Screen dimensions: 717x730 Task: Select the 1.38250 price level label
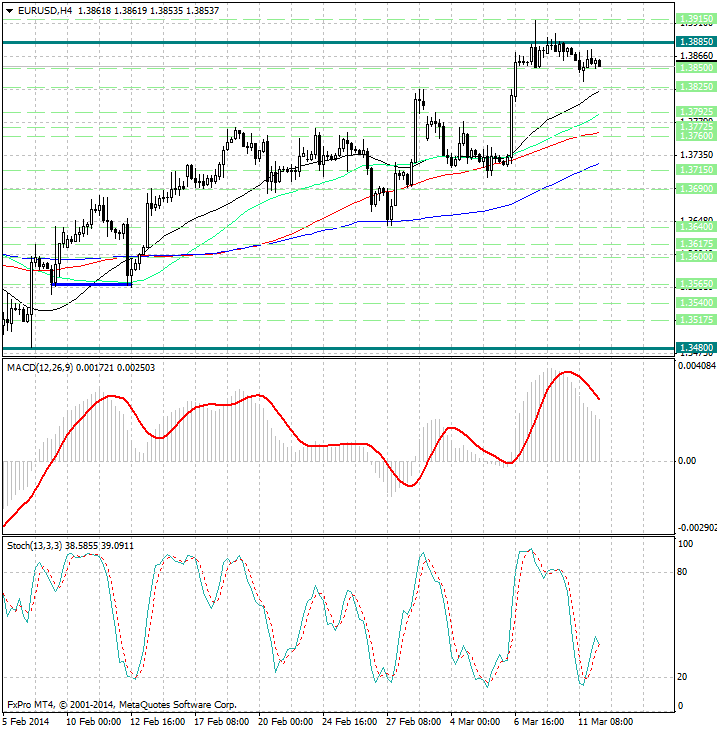coord(696,87)
